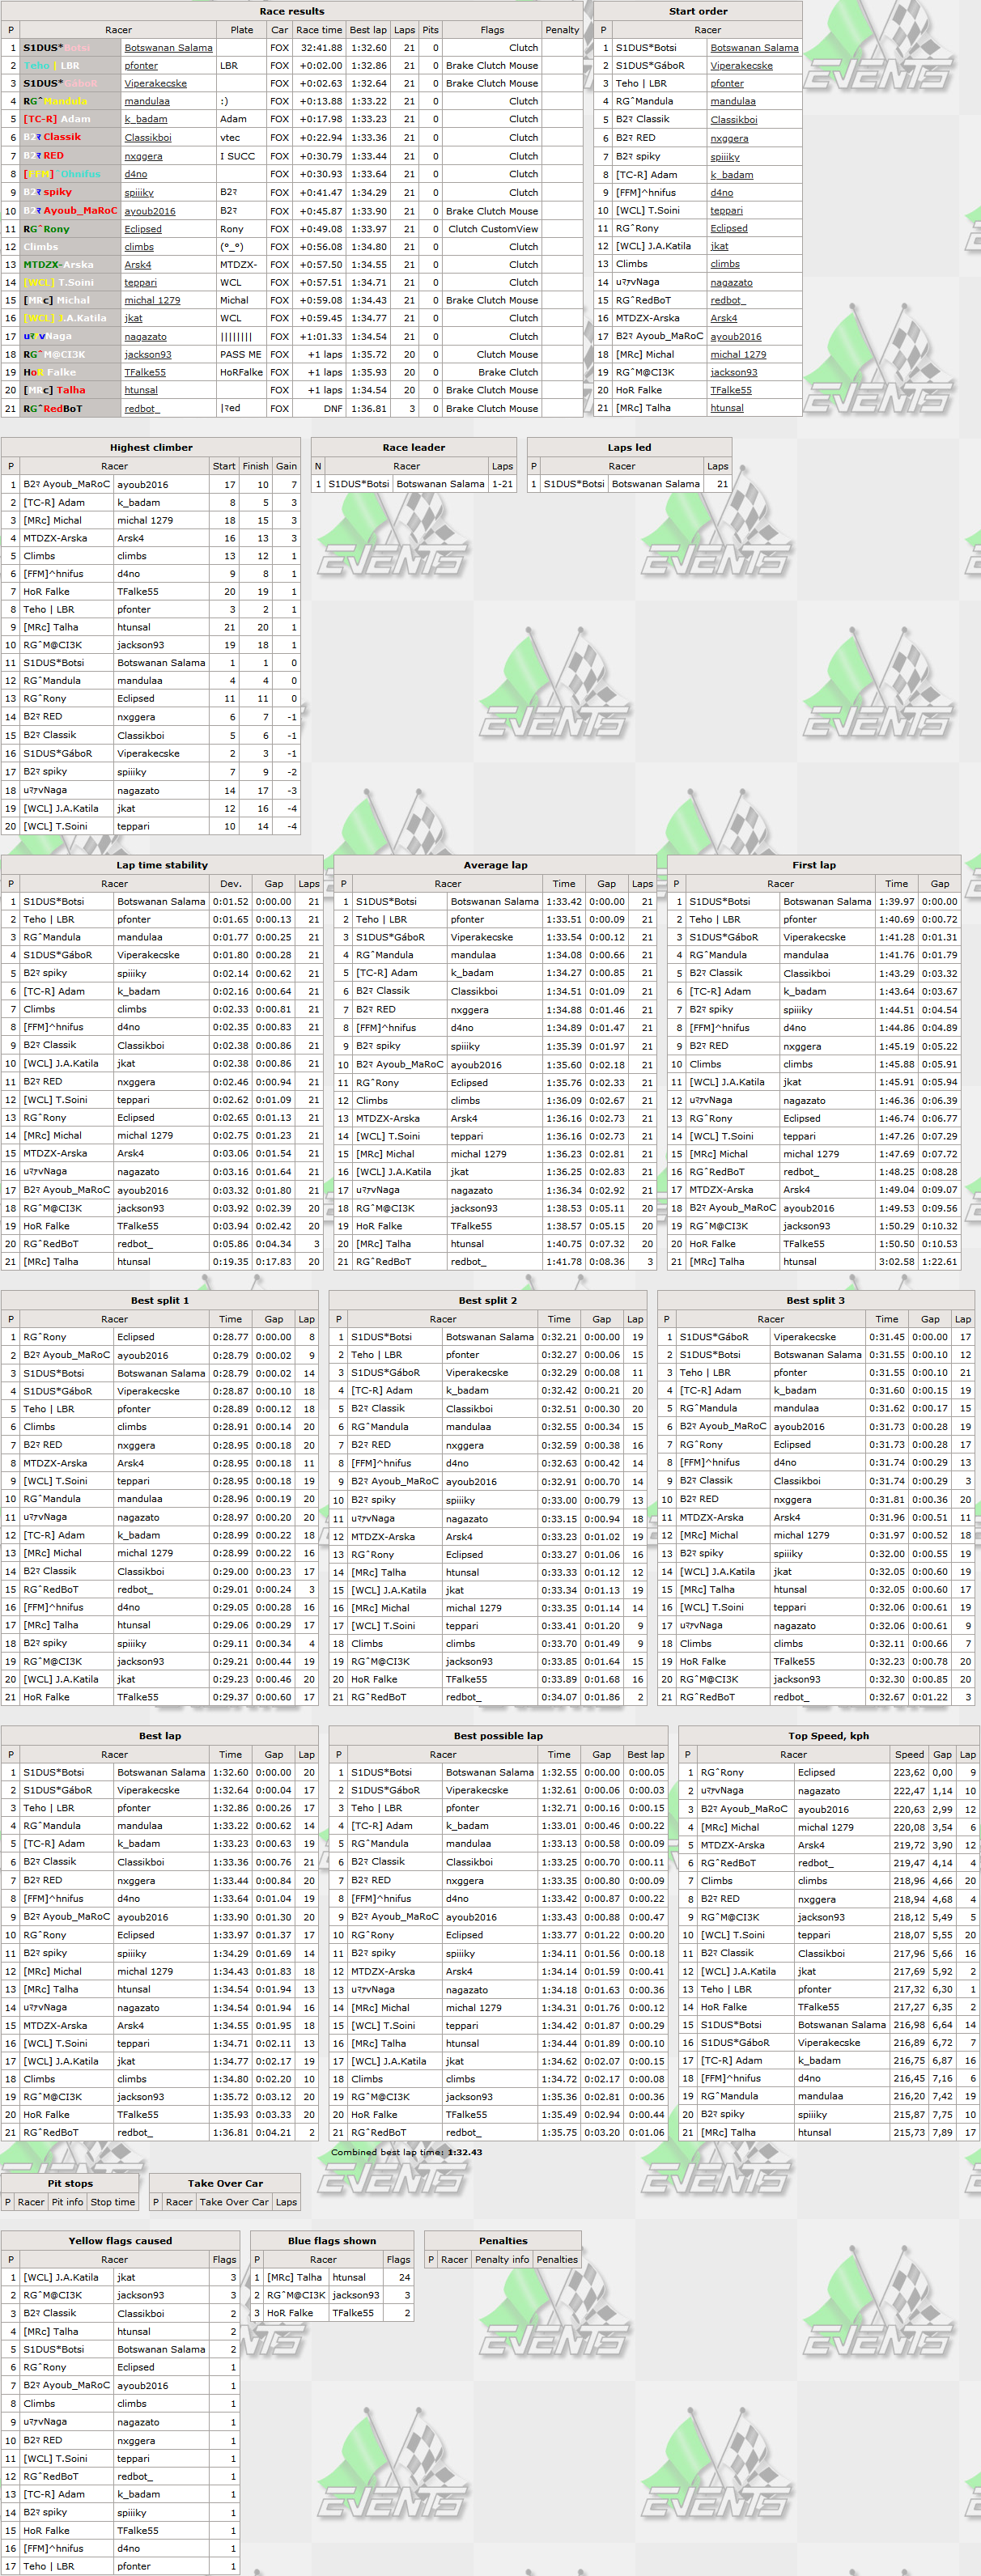Open jkat link in Race results table

133,318
